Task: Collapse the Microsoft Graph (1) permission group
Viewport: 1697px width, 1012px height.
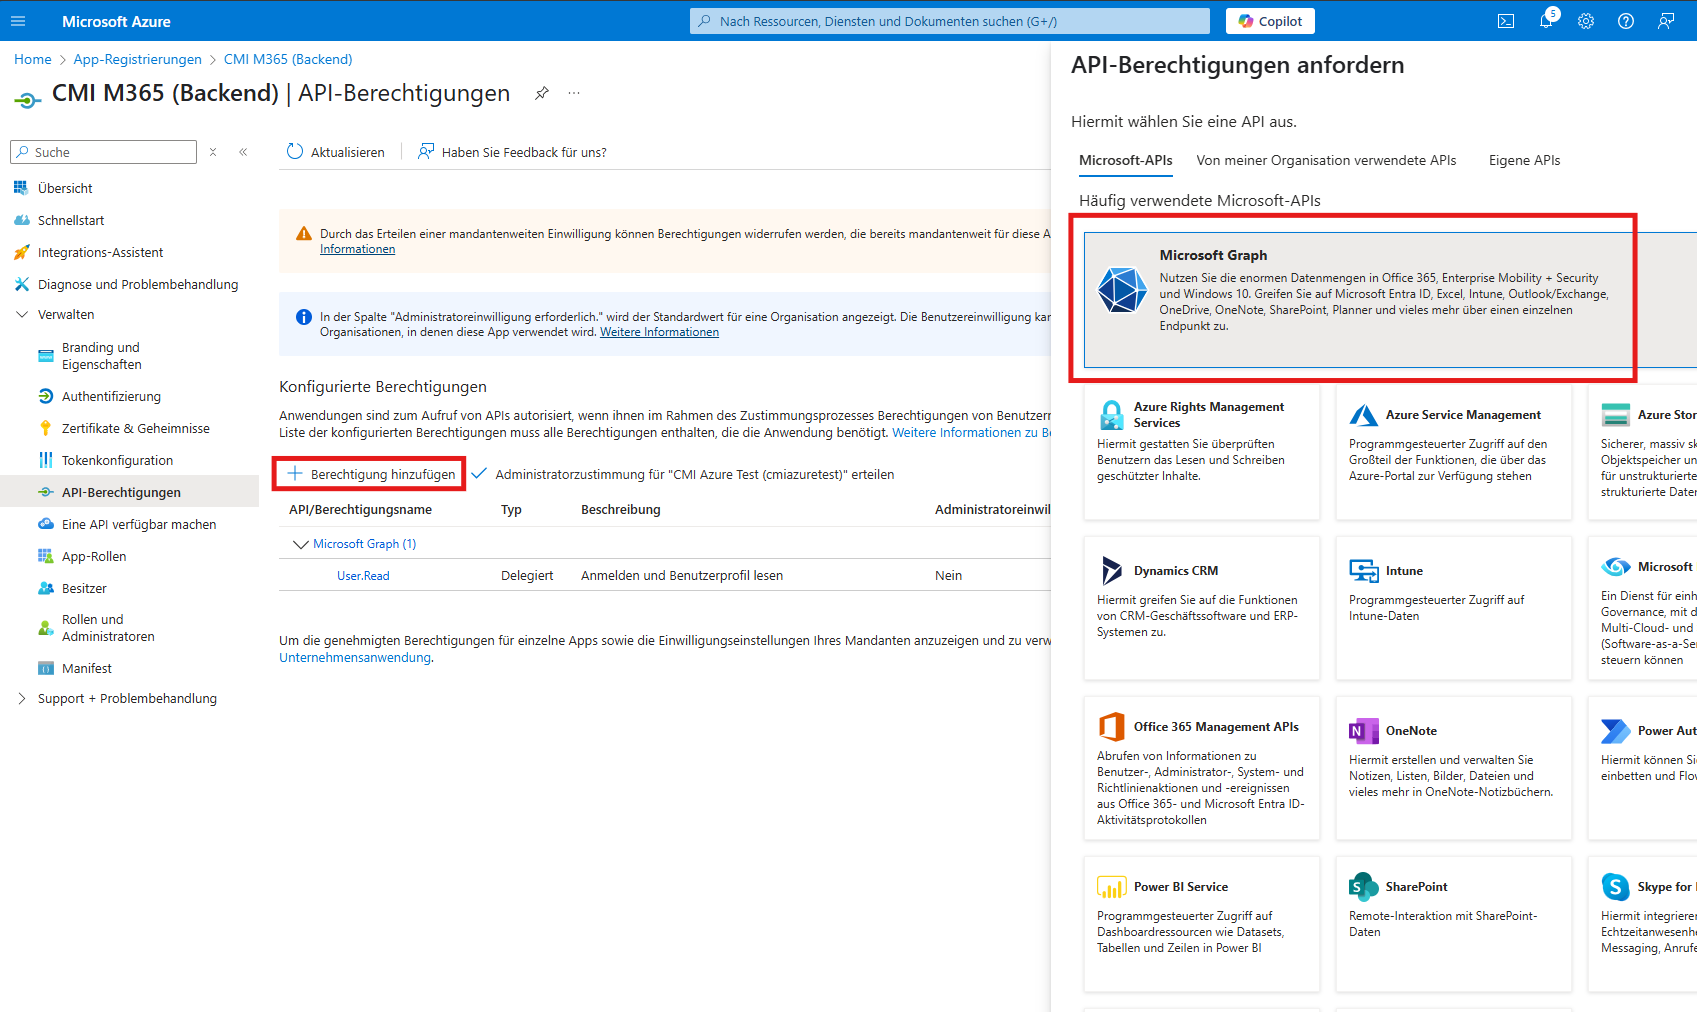Action: click(x=300, y=543)
